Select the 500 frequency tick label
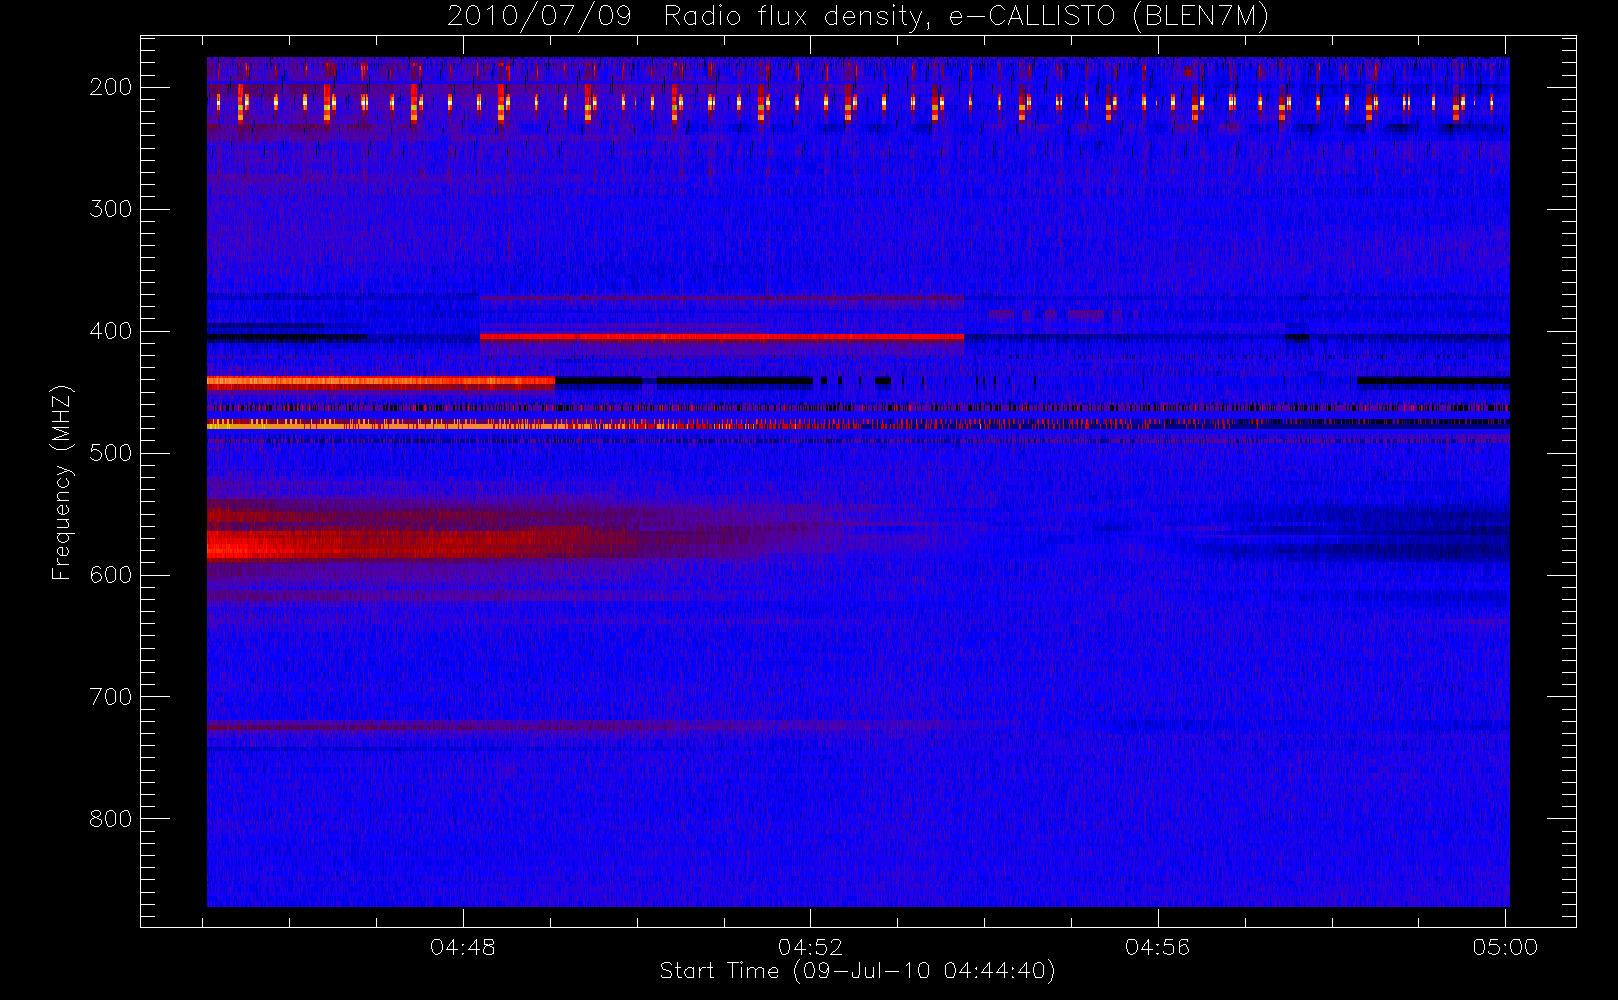 pyautogui.click(x=110, y=453)
